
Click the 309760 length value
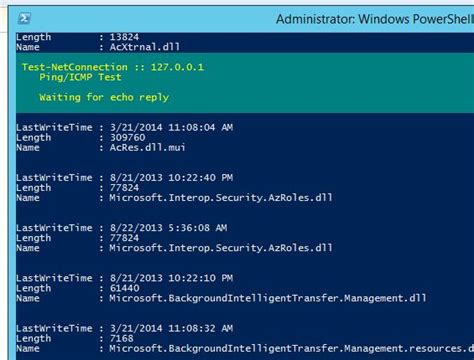pyautogui.click(x=127, y=138)
